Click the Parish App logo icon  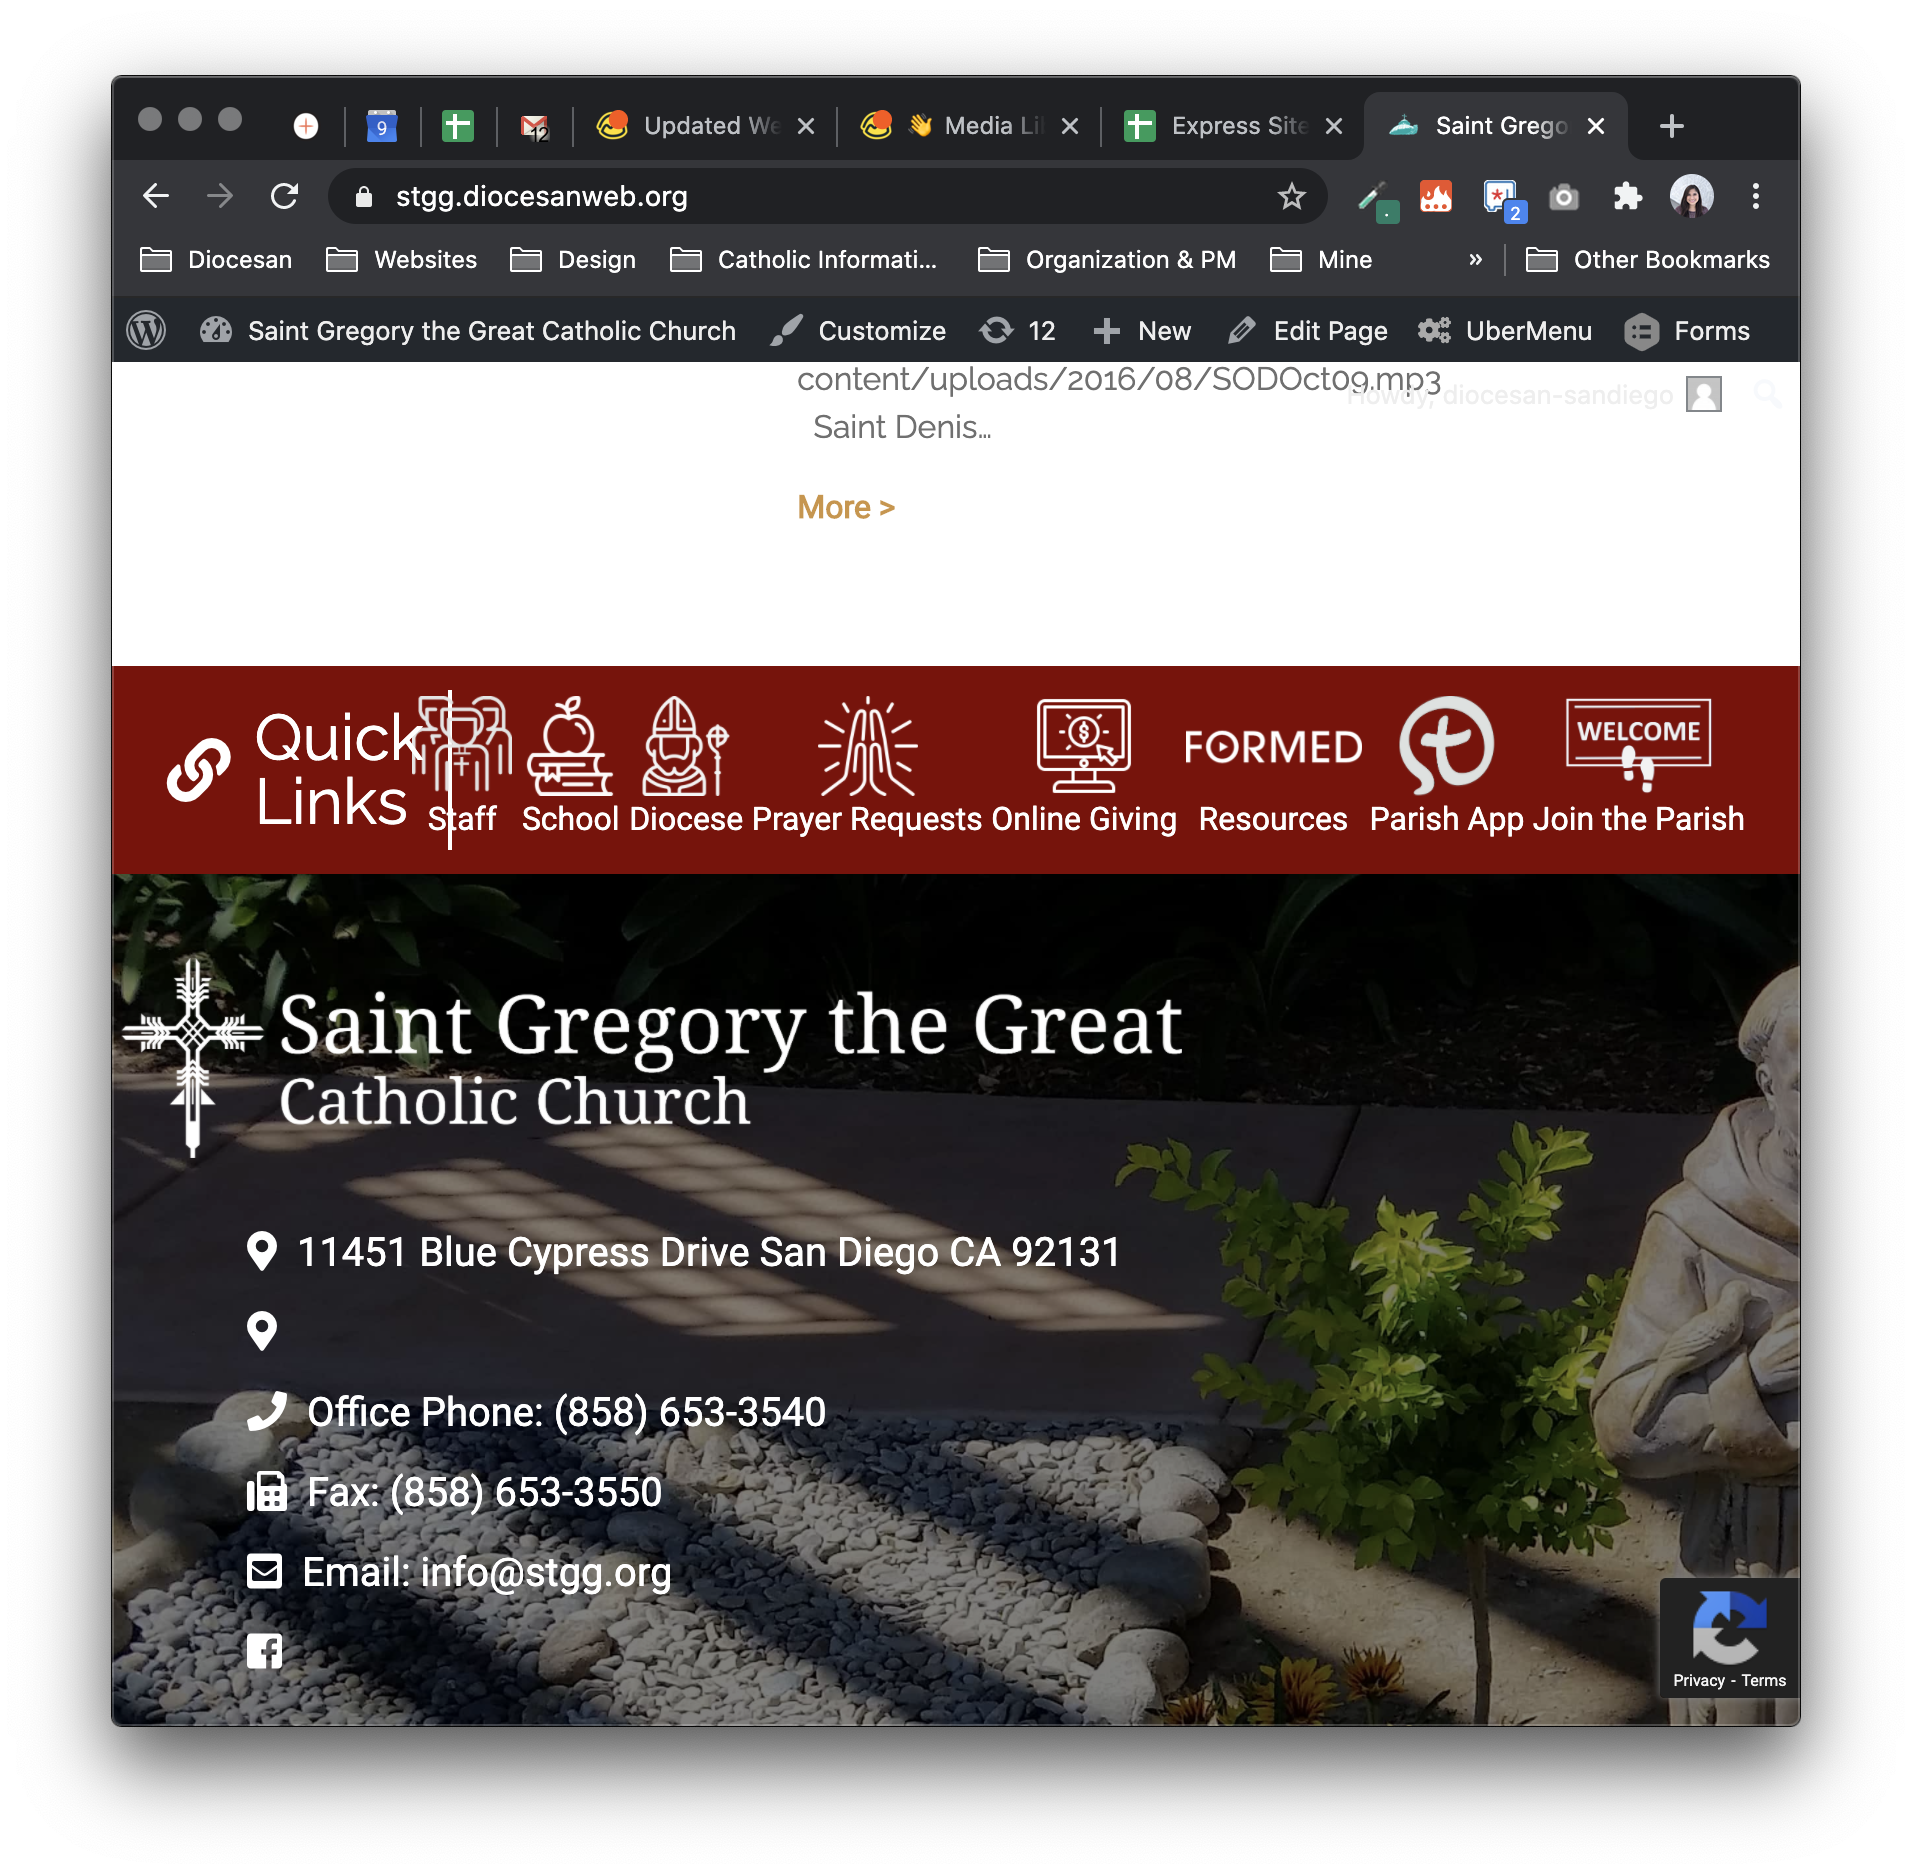click(1446, 746)
